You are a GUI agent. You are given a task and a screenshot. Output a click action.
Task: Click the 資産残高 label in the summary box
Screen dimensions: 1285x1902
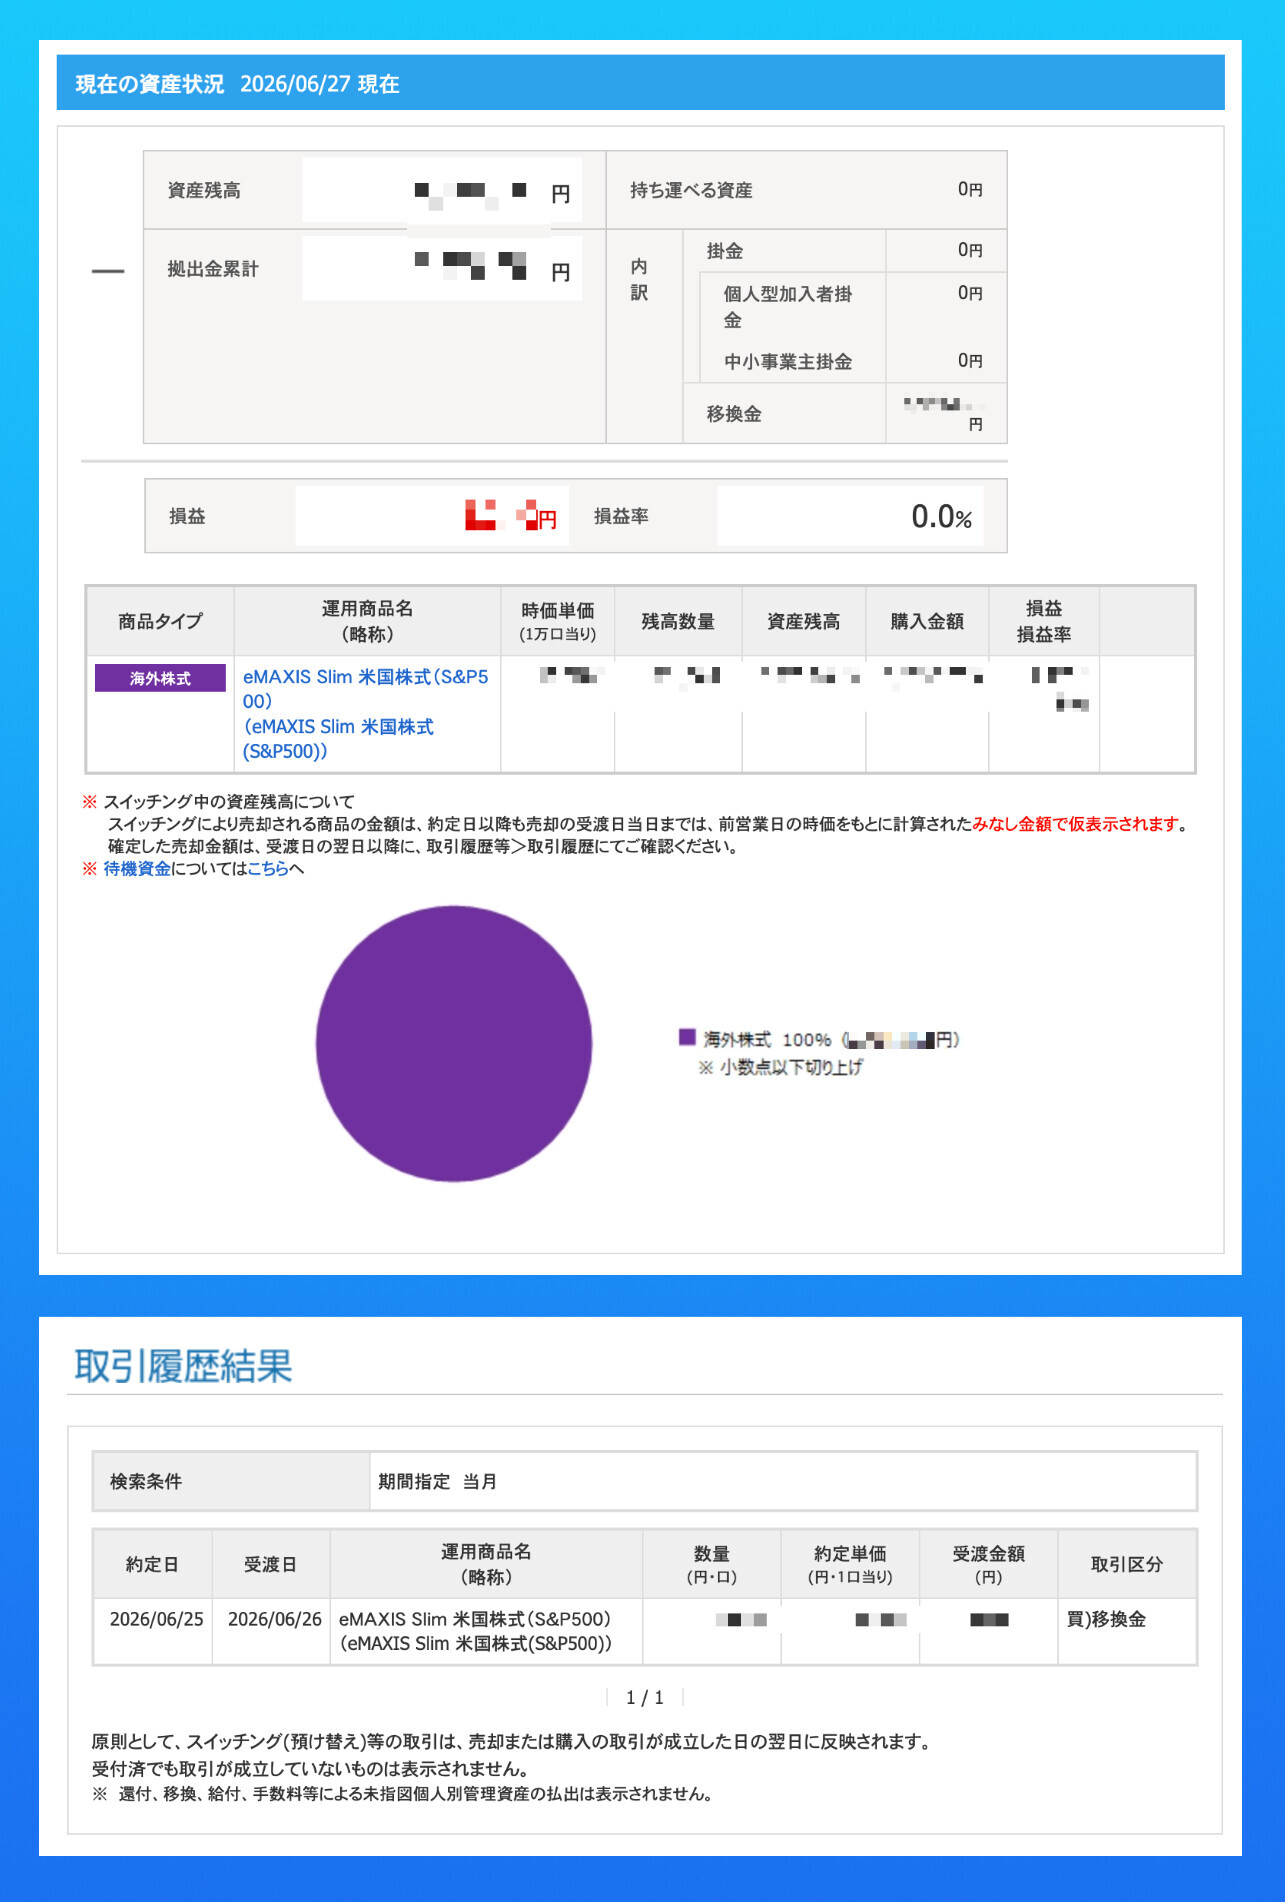tap(204, 190)
